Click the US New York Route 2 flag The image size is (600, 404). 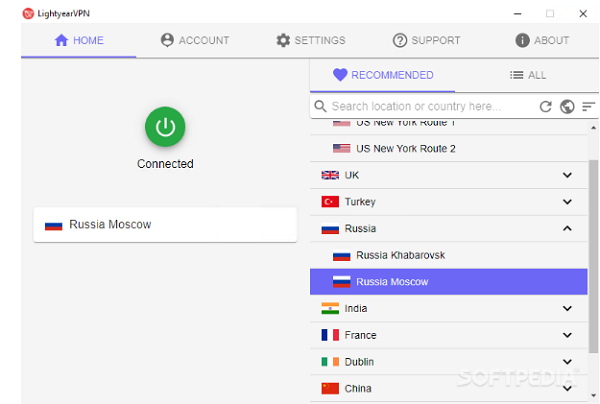coord(342,148)
